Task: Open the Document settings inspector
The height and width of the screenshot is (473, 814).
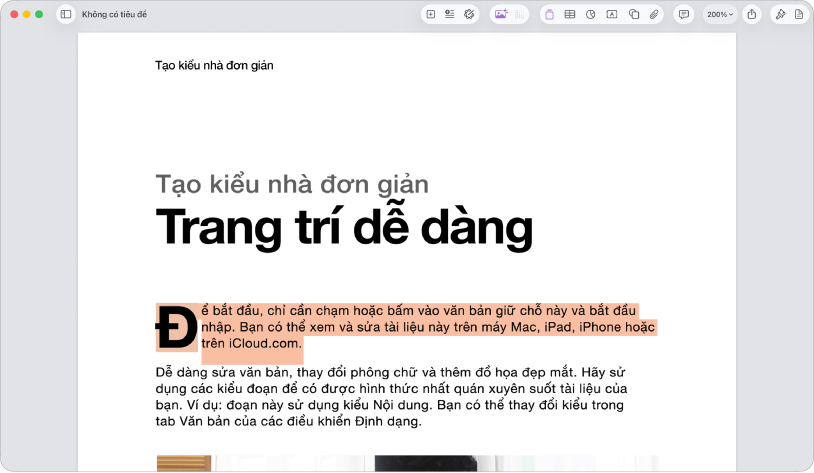Action: [x=799, y=15]
